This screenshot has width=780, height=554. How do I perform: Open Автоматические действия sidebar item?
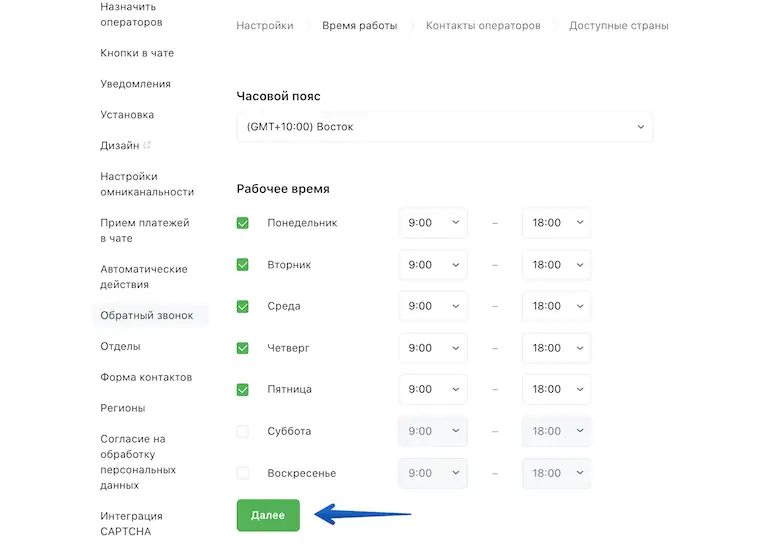point(144,276)
